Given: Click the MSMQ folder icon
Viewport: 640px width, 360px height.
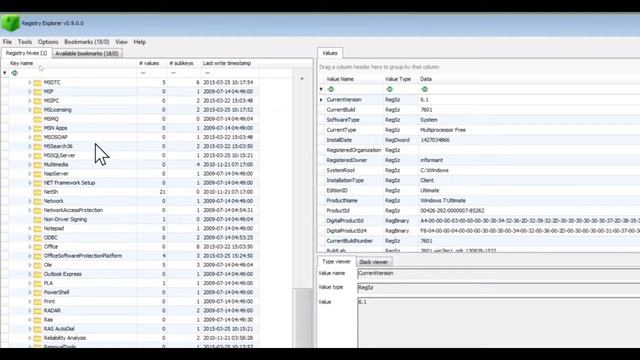Looking at the screenshot, I should [38, 119].
